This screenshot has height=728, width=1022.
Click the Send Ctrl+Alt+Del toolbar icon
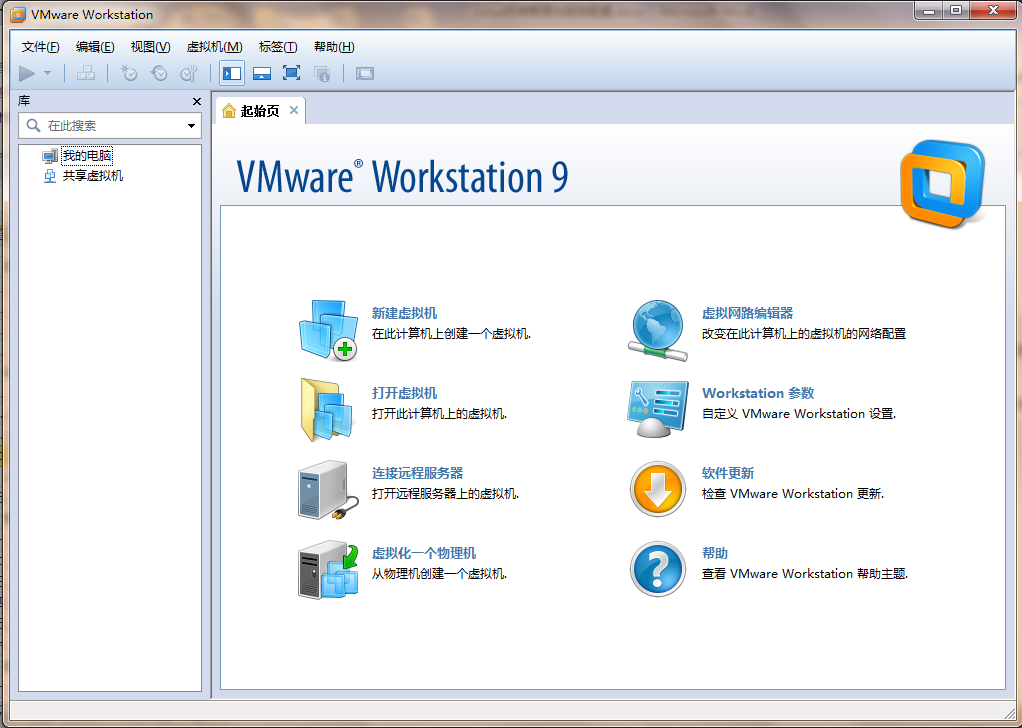pos(86,74)
